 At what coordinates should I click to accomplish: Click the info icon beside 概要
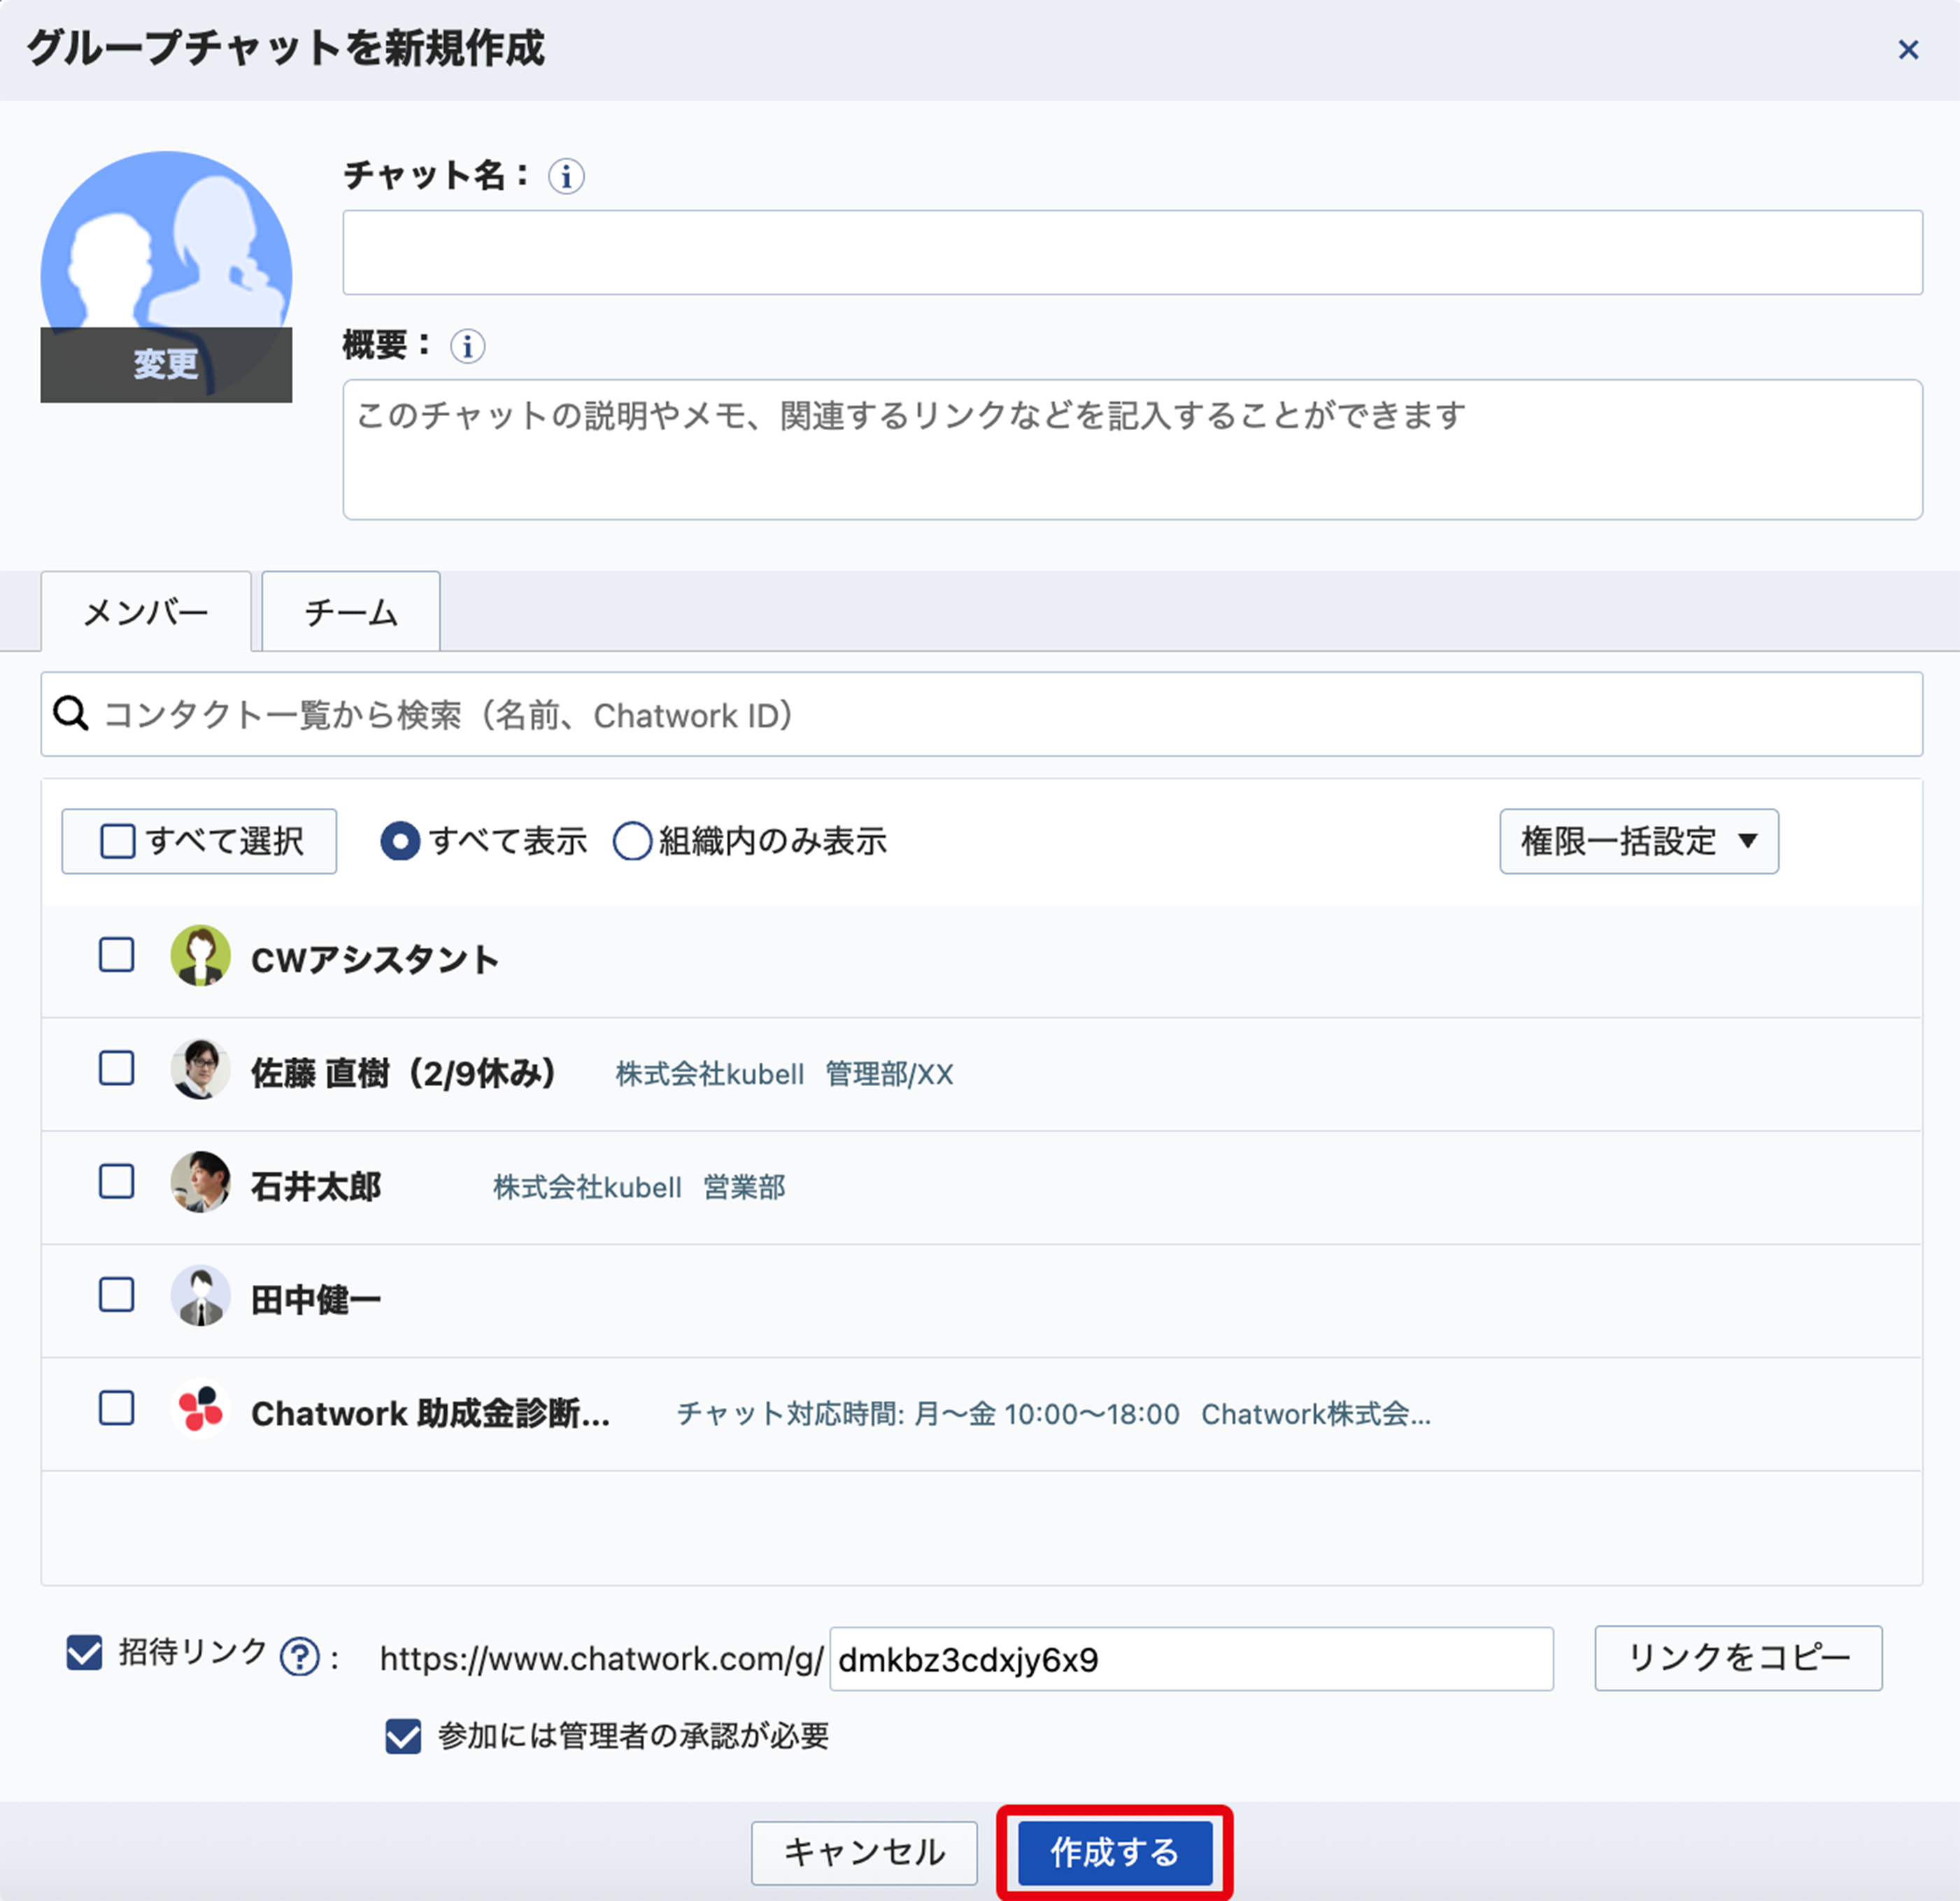click(x=467, y=347)
